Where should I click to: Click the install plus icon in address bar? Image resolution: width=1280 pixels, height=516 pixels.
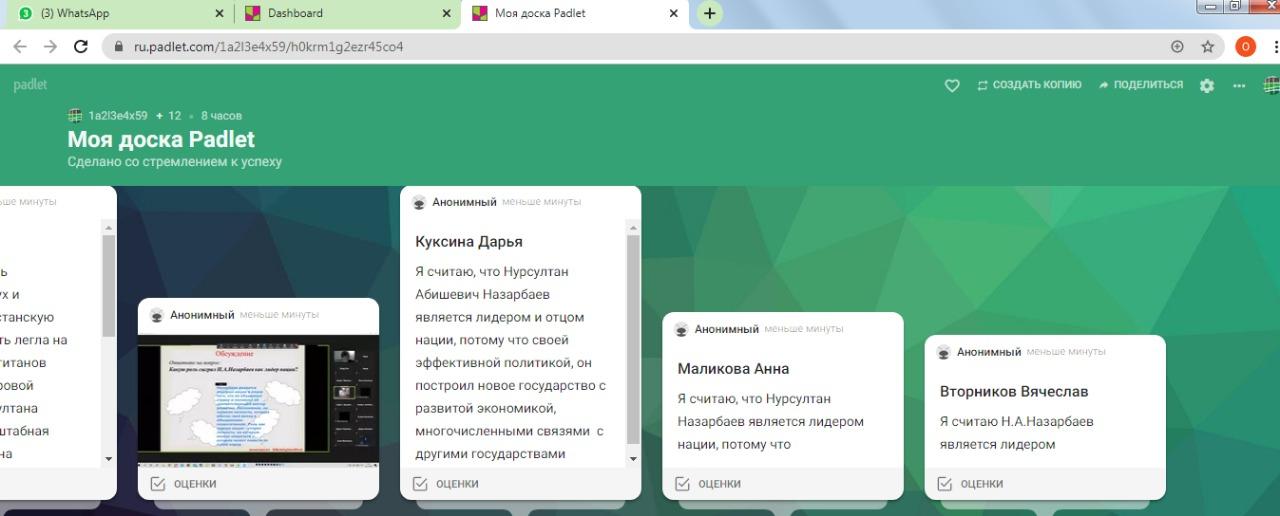(x=1177, y=47)
